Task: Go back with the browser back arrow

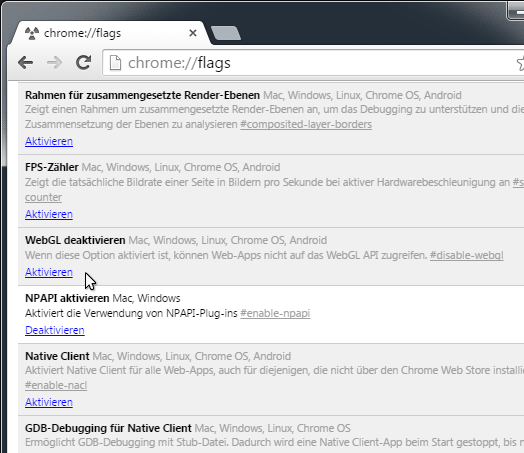Action: (x=26, y=62)
